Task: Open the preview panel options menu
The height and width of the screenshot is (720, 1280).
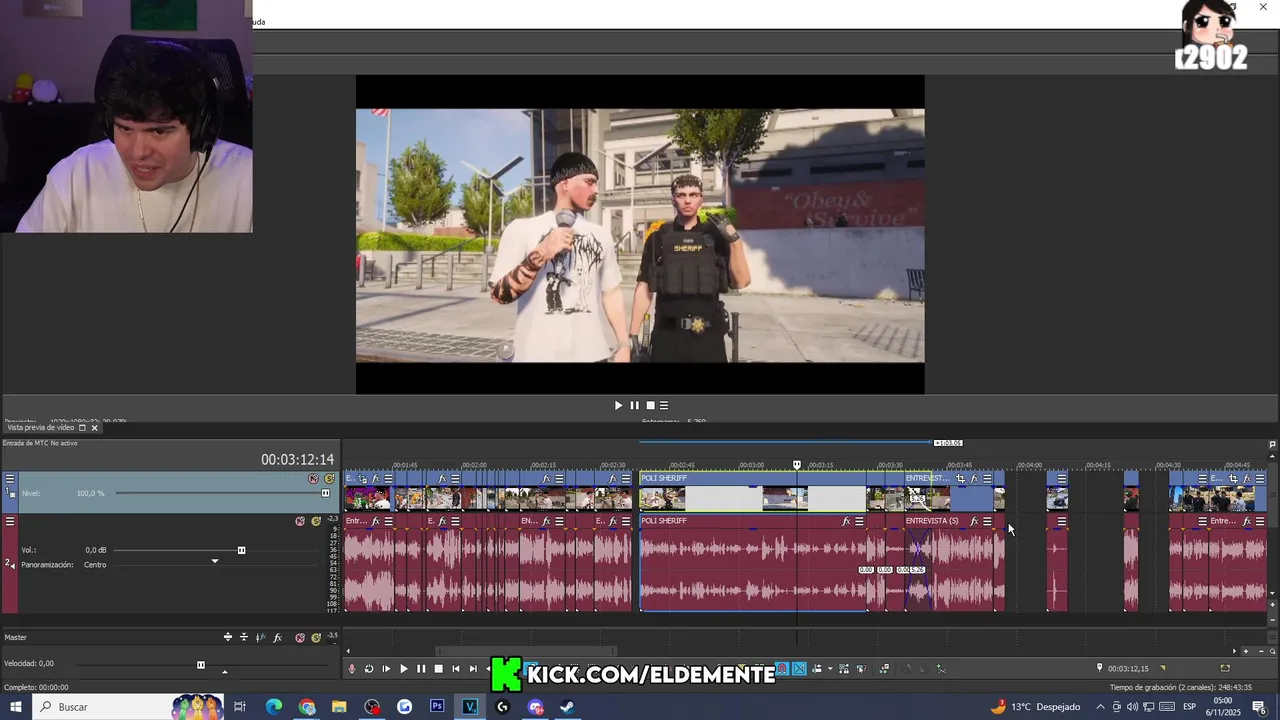Action: (x=664, y=405)
